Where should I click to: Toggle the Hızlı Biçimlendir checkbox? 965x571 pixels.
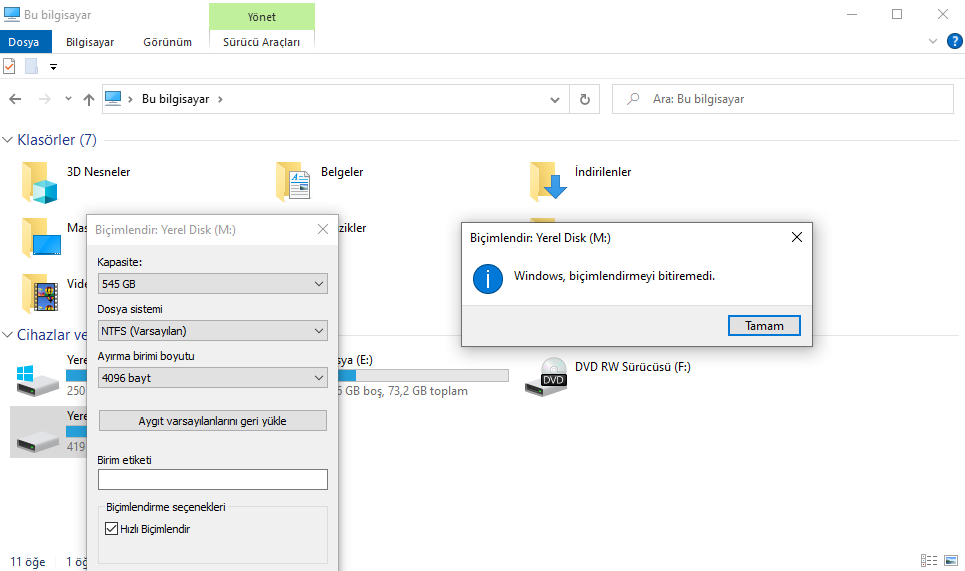[111, 529]
